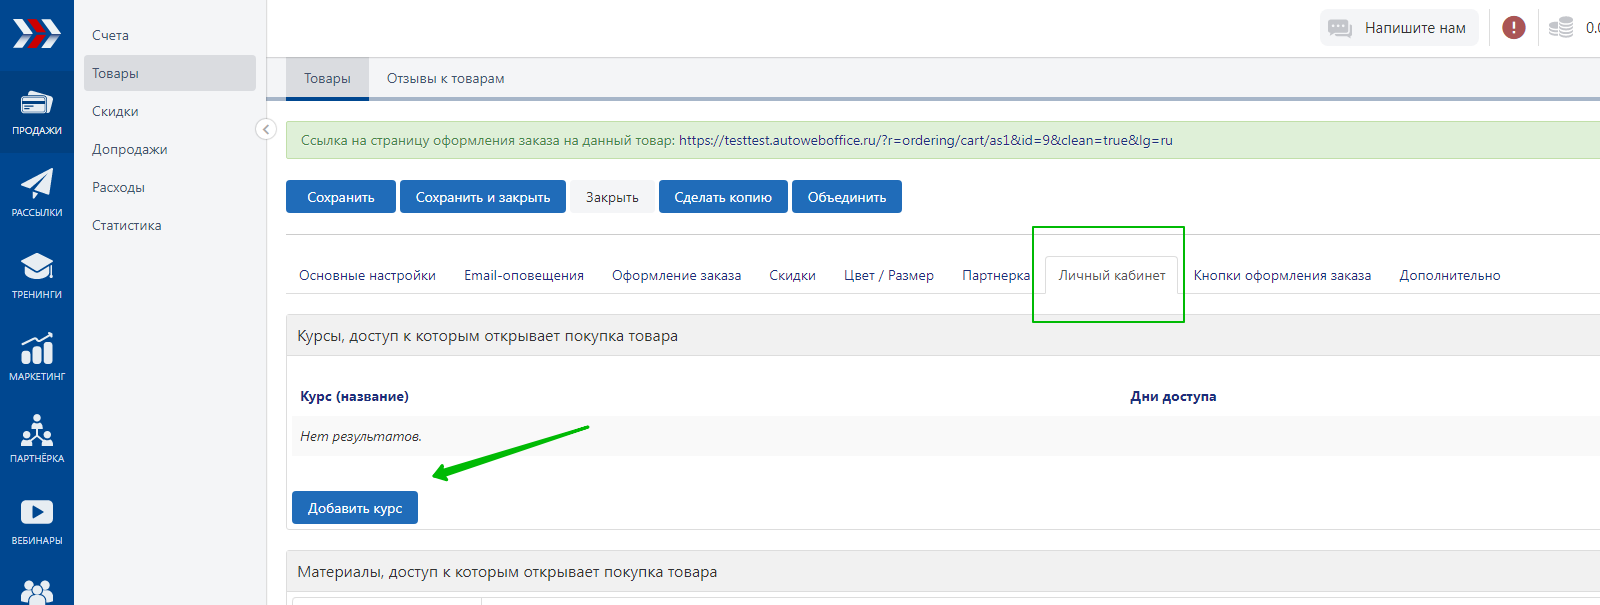1600x605 pixels.
Task: Open the Тренинги graduation cap icon
Action: pos(37,267)
